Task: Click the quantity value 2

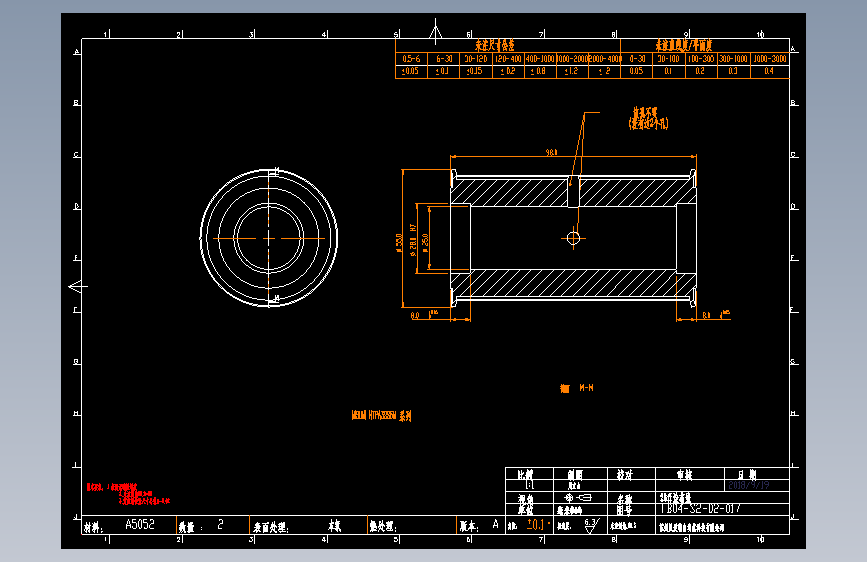Action: pos(220,524)
